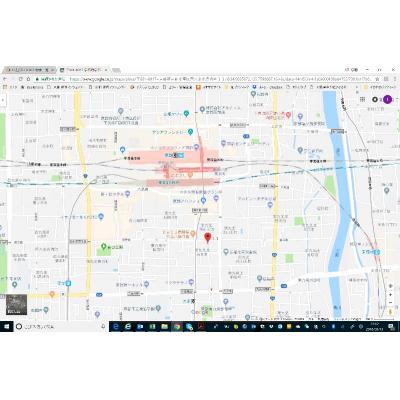Open Microsoft Edge from the taskbar
This screenshot has width=400, height=400.
(116, 327)
